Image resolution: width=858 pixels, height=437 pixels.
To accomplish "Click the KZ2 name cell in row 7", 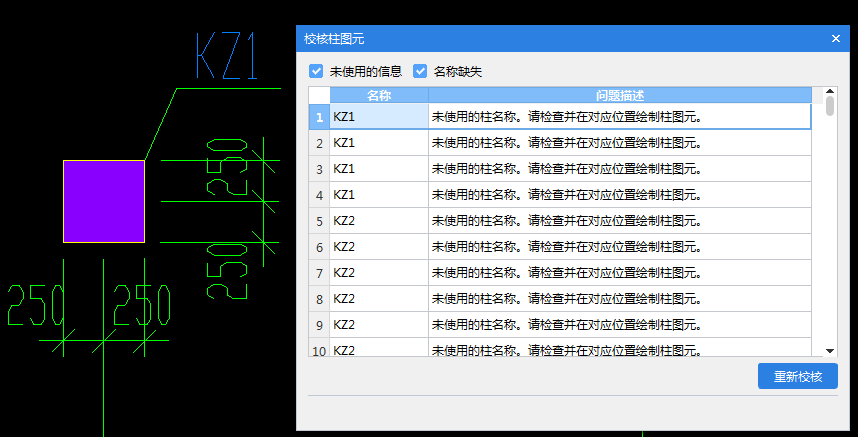I will click(x=379, y=273).
